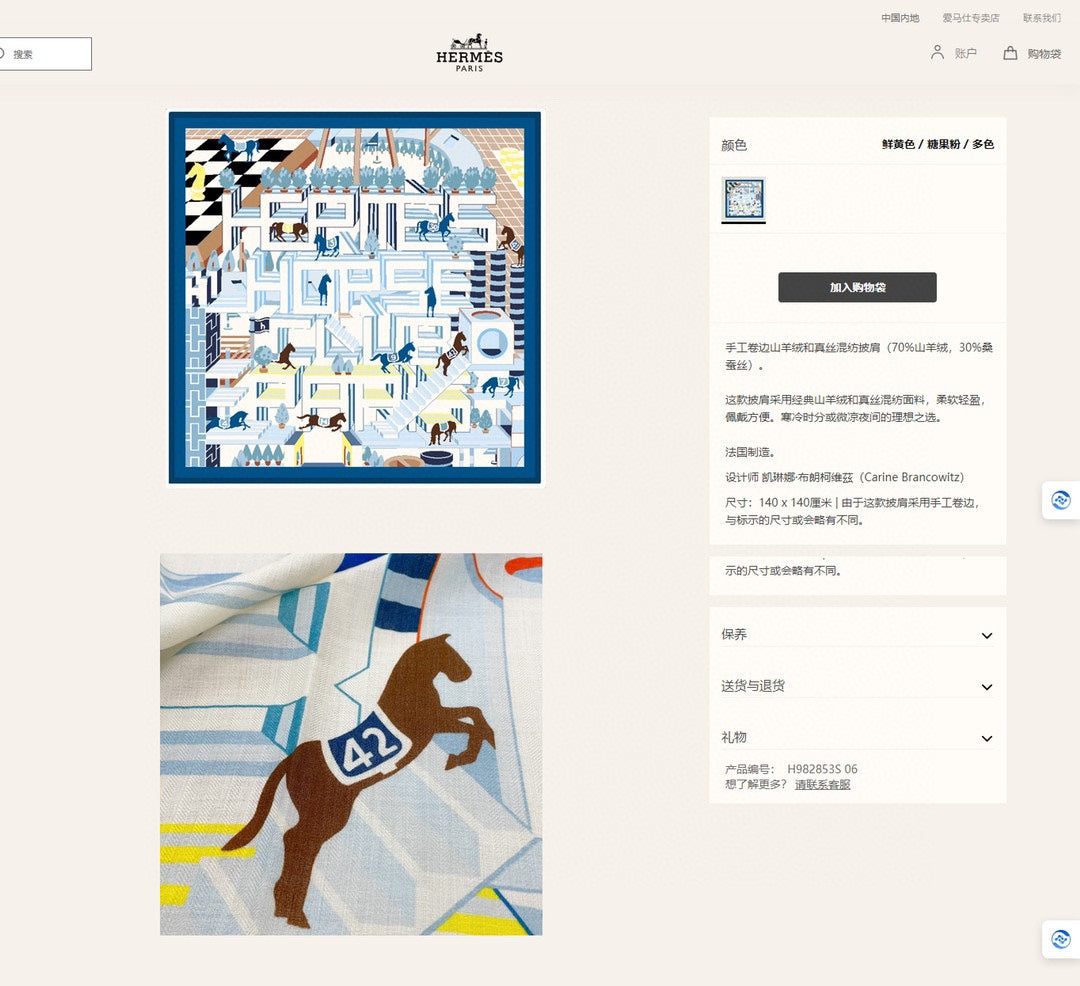Click the Hermès Paris logo
The image size is (1080, 986).
[x=469, y=52]
